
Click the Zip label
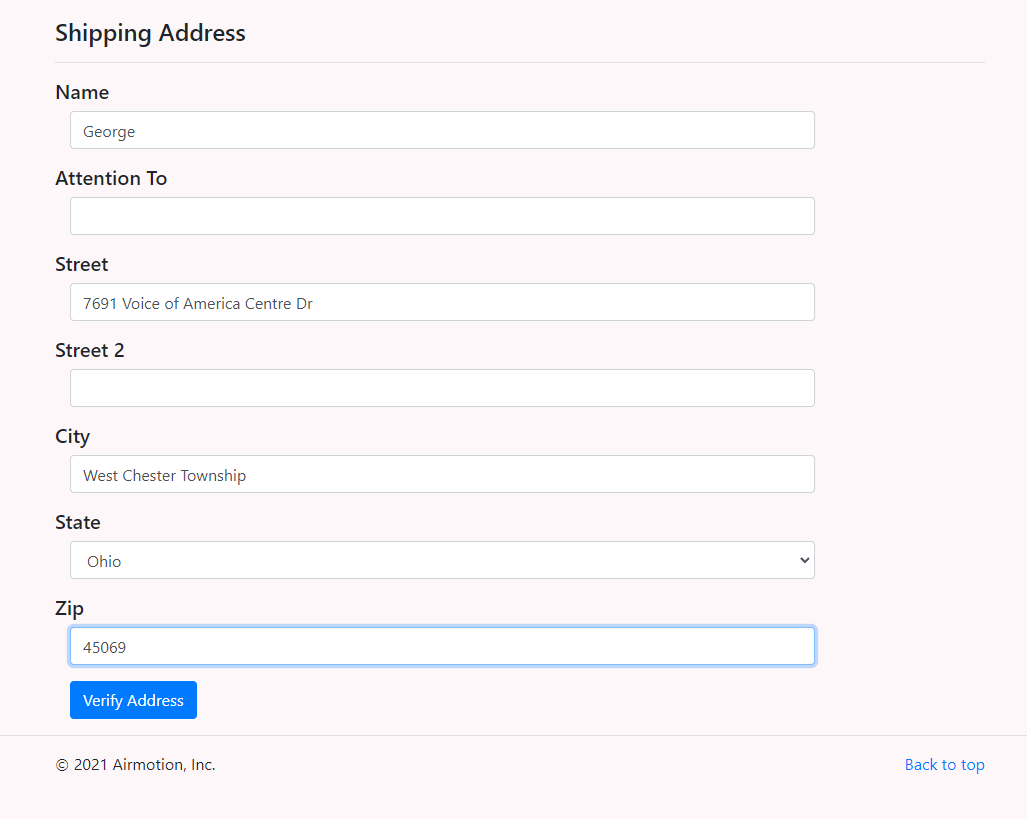pyautogui.click(x=69, y=609)
